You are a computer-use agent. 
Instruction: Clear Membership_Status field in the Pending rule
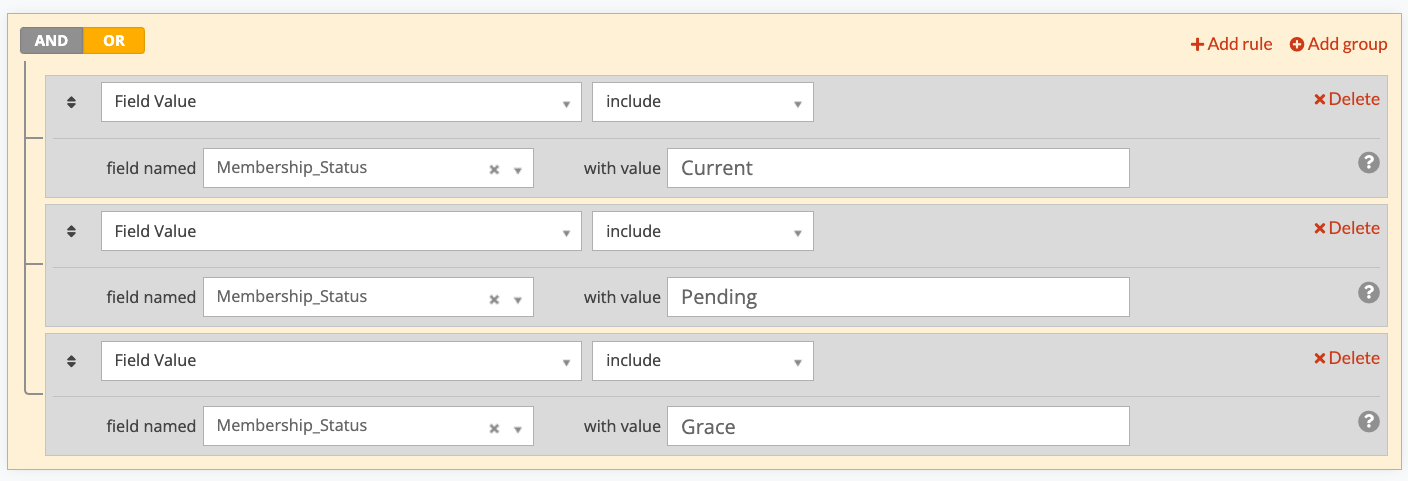[494, 298]
